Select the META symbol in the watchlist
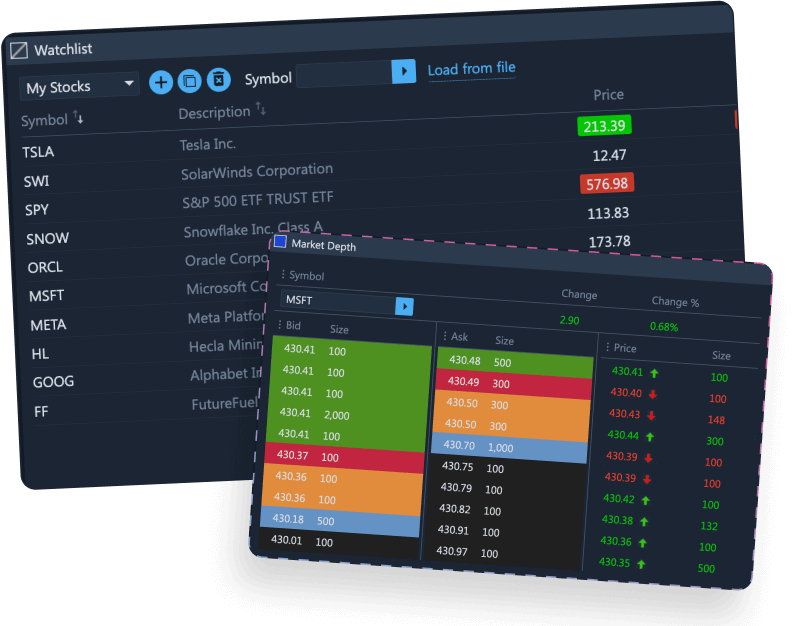Screen dimensions: 800x626 tap(48, 324)
